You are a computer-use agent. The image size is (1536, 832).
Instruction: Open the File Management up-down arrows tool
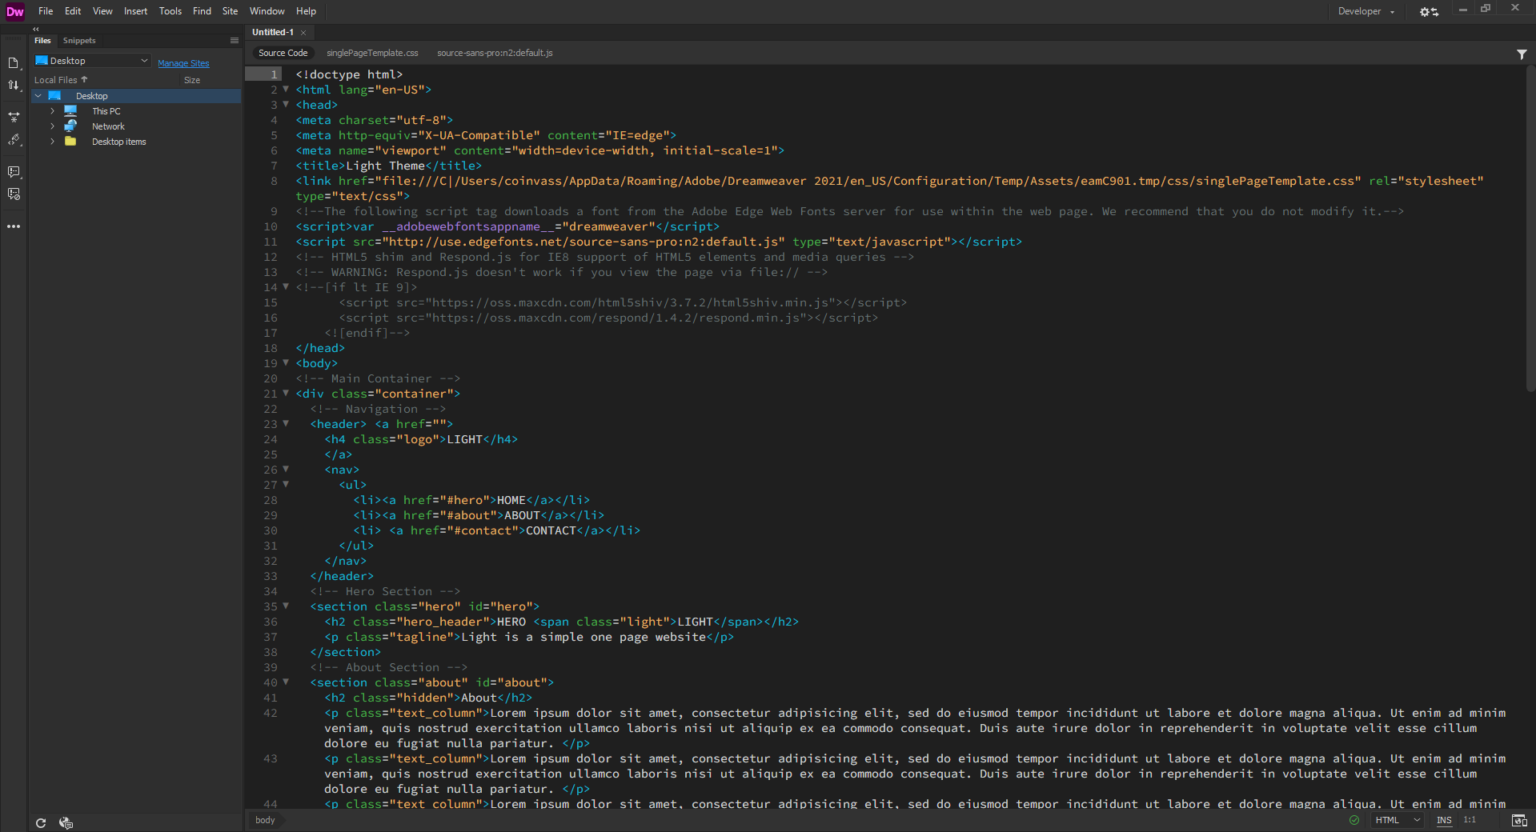tap(14, 86)
